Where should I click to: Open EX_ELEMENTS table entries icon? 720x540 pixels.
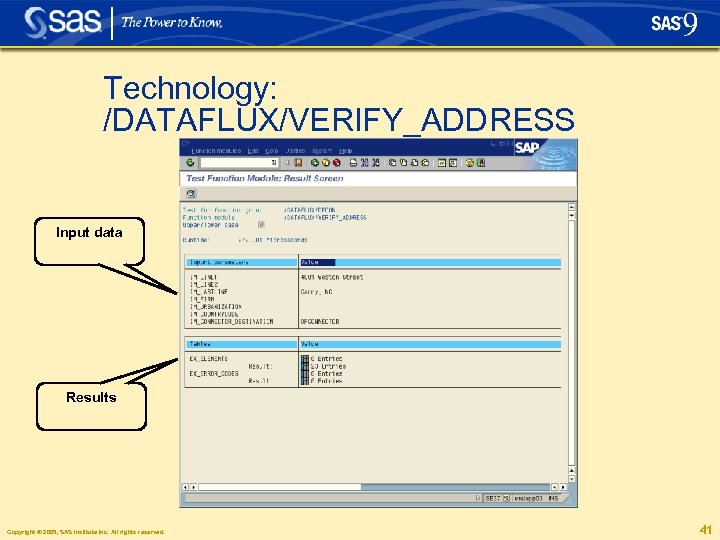tap(305, 359)
